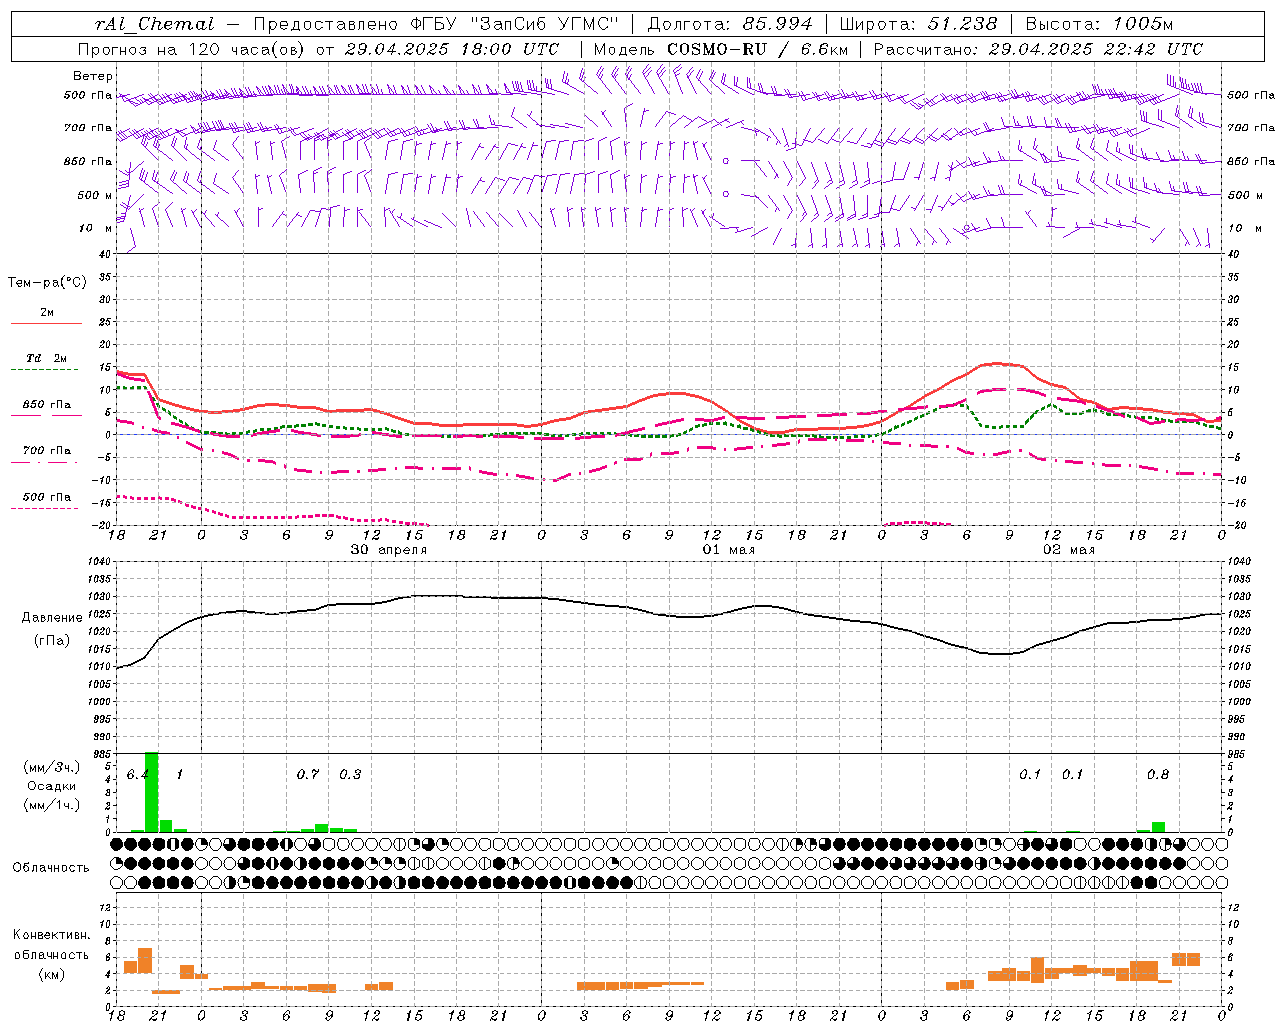Click the Конвективн. облачность (км) panel label
This screenshot has width=1280, height=1024.
point(51,954)
